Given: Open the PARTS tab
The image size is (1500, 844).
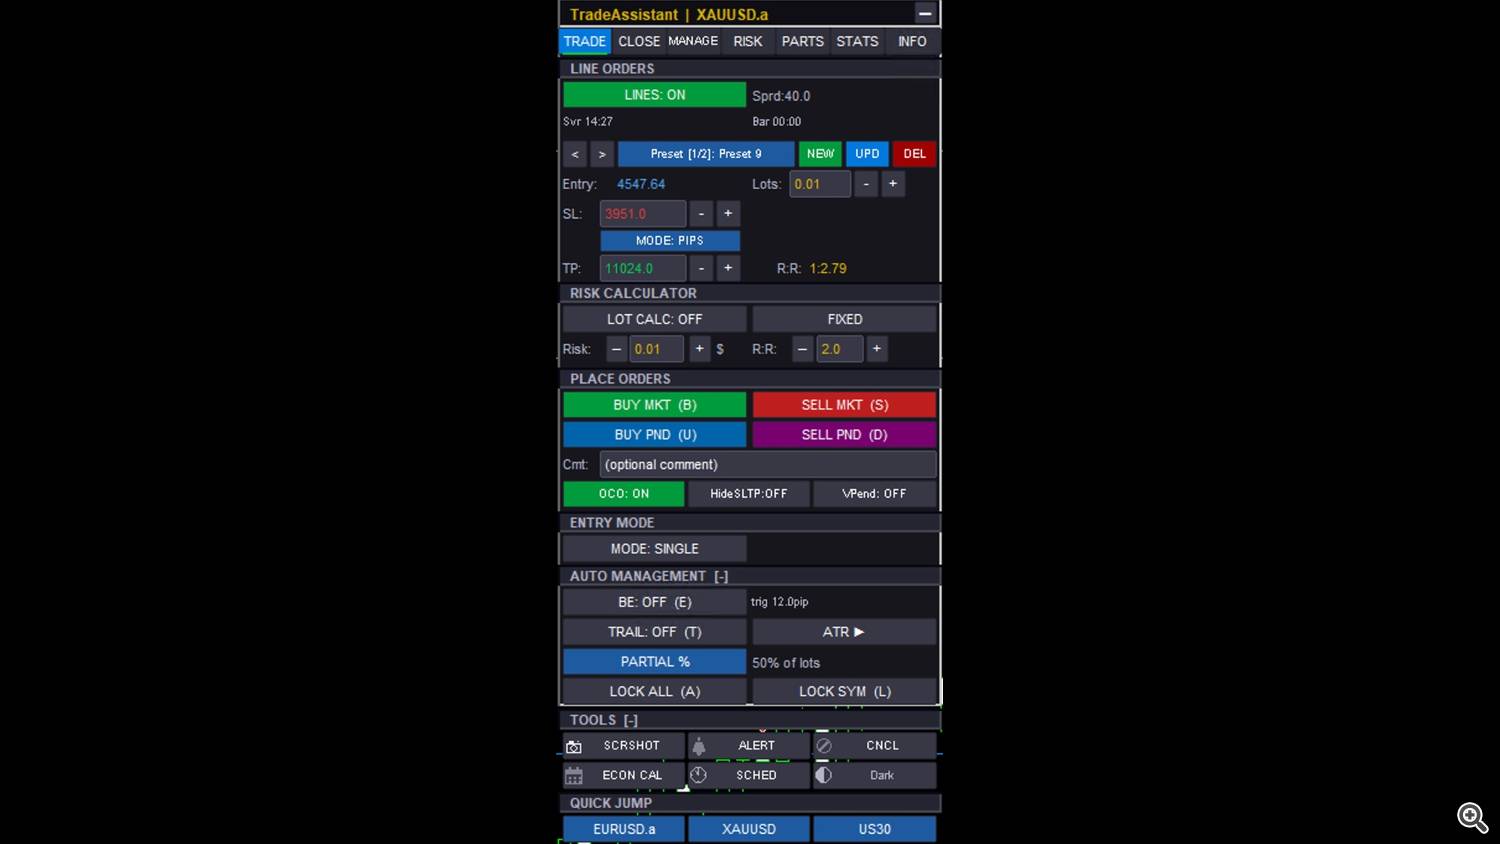Looking at the screenshot, I should (x=802, y=41).
